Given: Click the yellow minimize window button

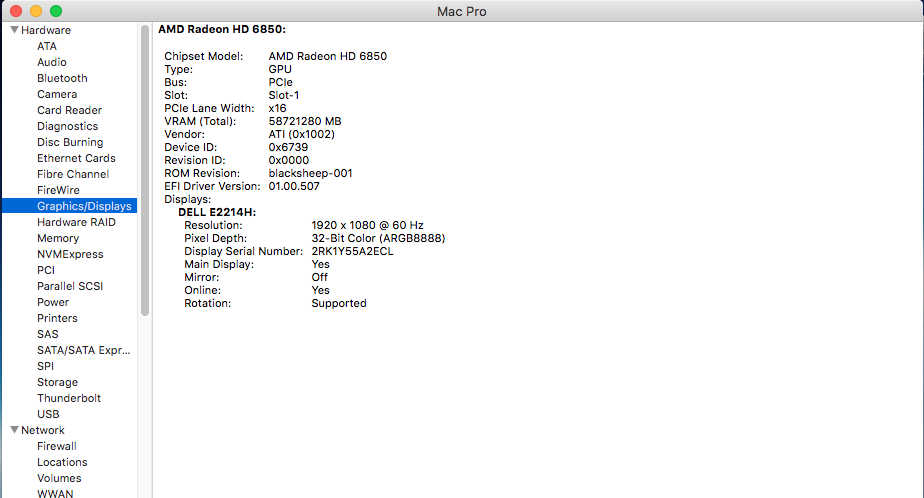Looking at the screenshot, I should 36,11.
